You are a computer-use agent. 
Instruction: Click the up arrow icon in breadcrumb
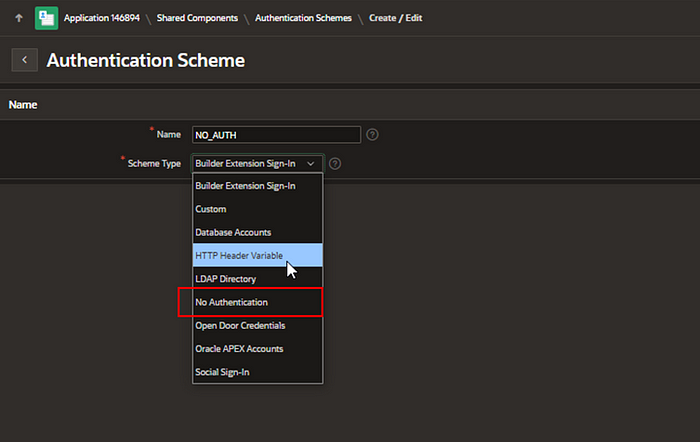click(x=19, y=18)
